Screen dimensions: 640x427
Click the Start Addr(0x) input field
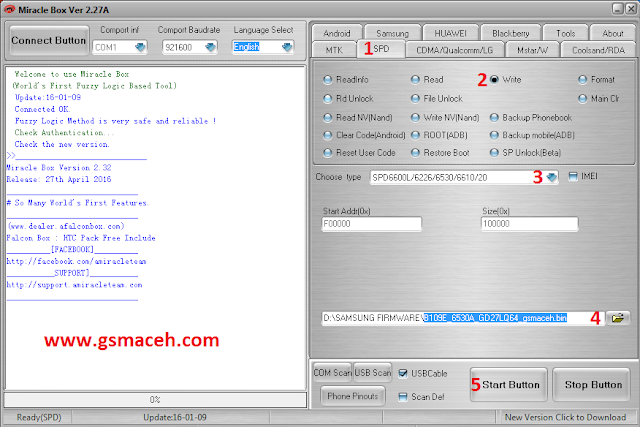tap(371, 224)
